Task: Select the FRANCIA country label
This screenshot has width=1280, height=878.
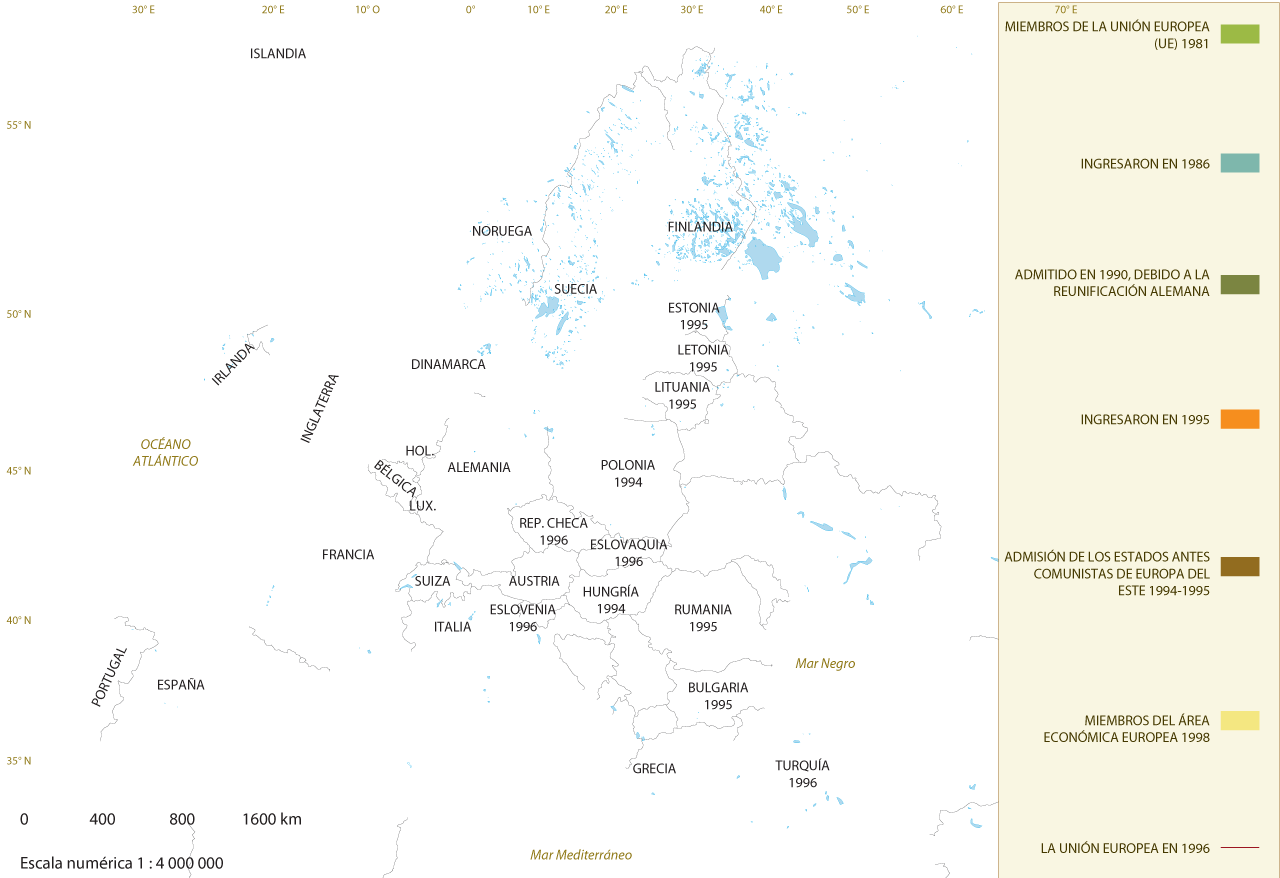Action: point(348,554)
